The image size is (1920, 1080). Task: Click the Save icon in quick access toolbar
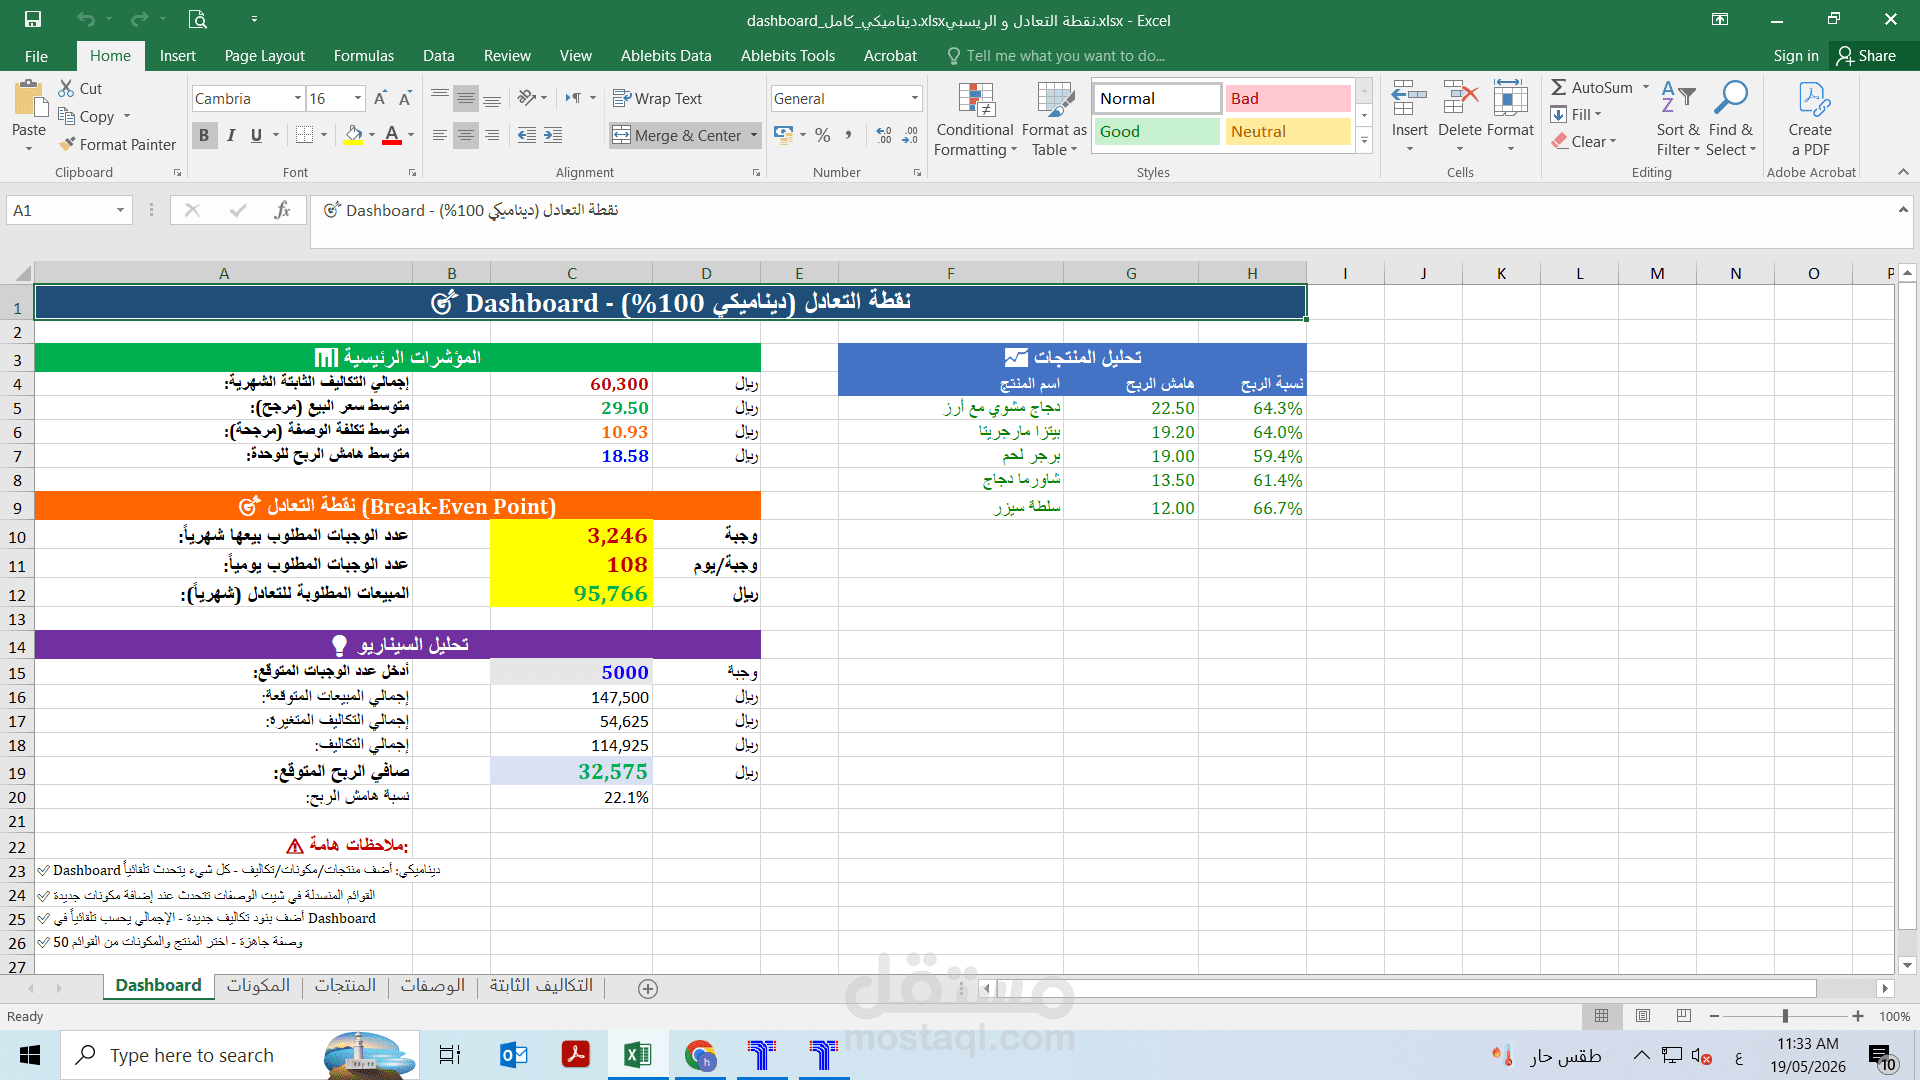[x=33, y=20]
